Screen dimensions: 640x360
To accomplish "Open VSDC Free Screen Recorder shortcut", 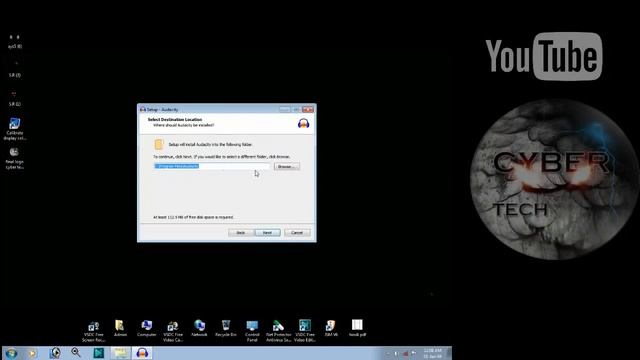I will pyautogui.click(x=93, y=331).
